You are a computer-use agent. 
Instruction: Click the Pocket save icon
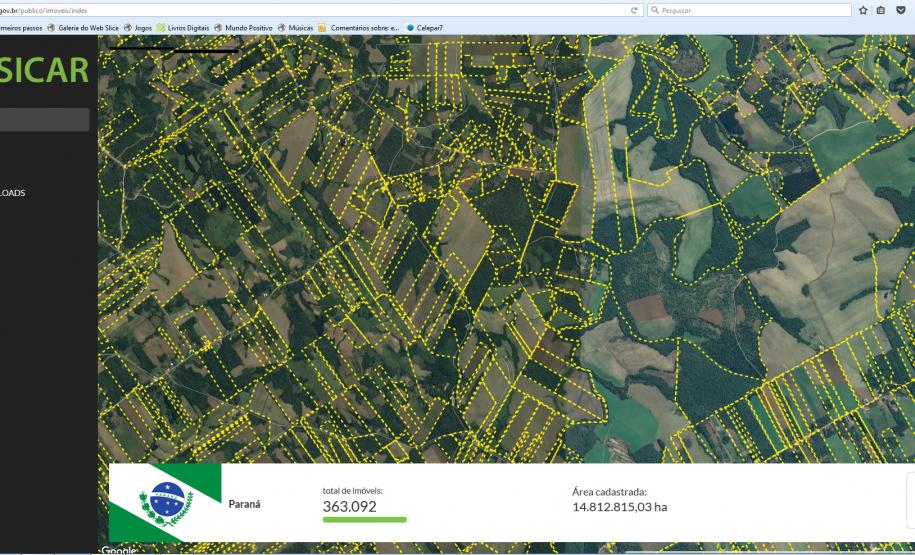tap(902, 10)
